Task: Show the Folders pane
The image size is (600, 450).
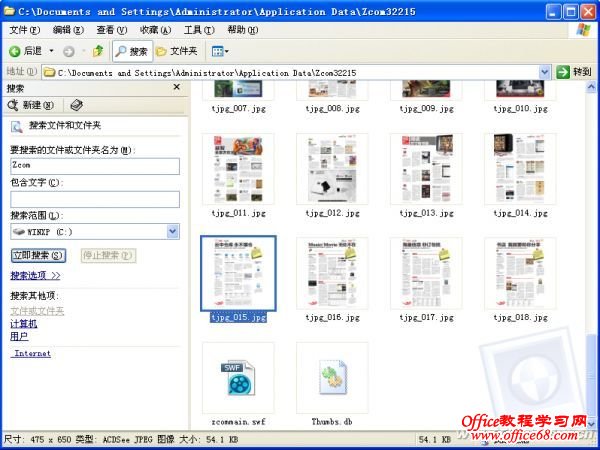Action: point(177,51)
